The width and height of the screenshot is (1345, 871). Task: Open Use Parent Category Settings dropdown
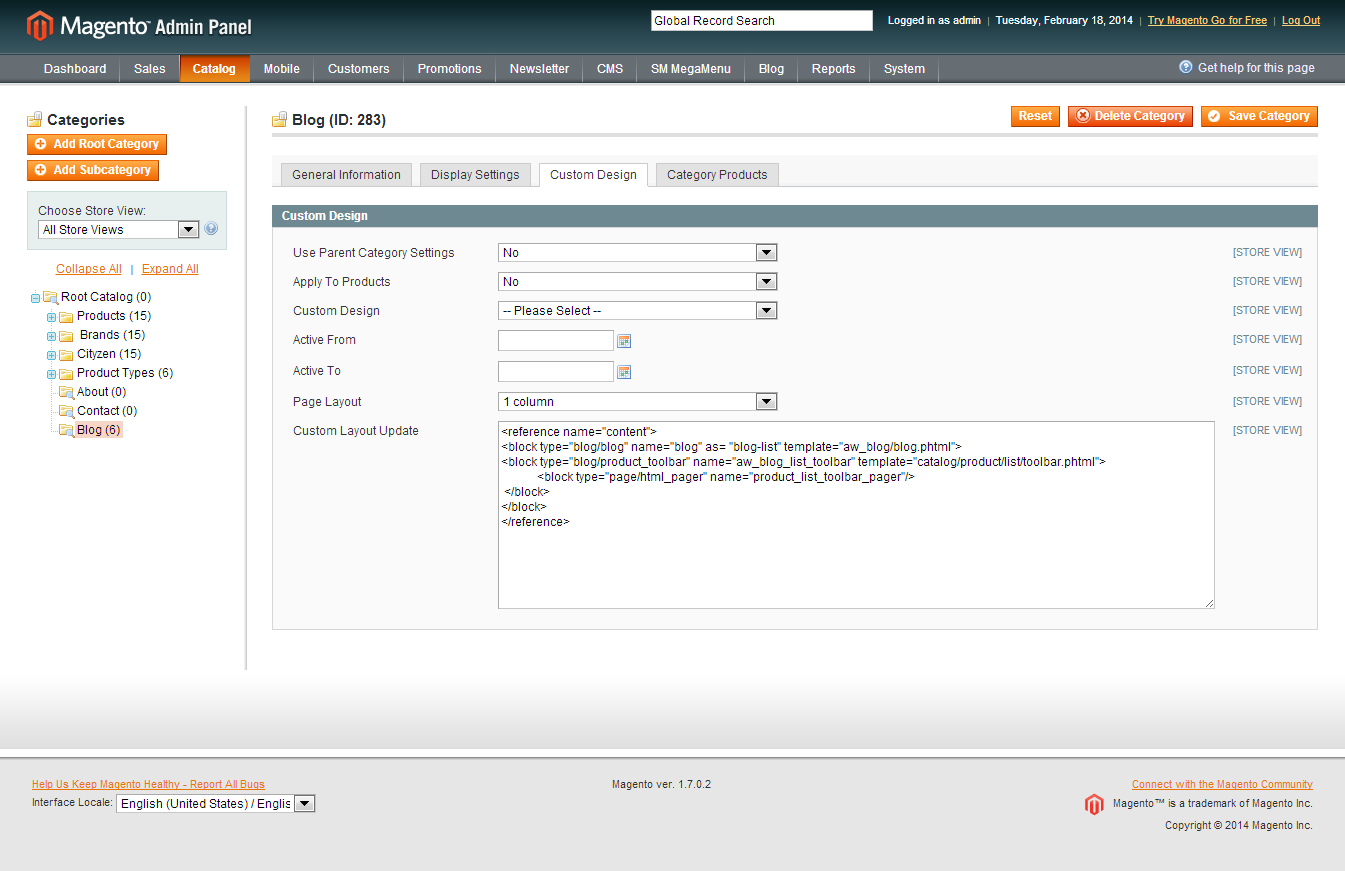637,253
